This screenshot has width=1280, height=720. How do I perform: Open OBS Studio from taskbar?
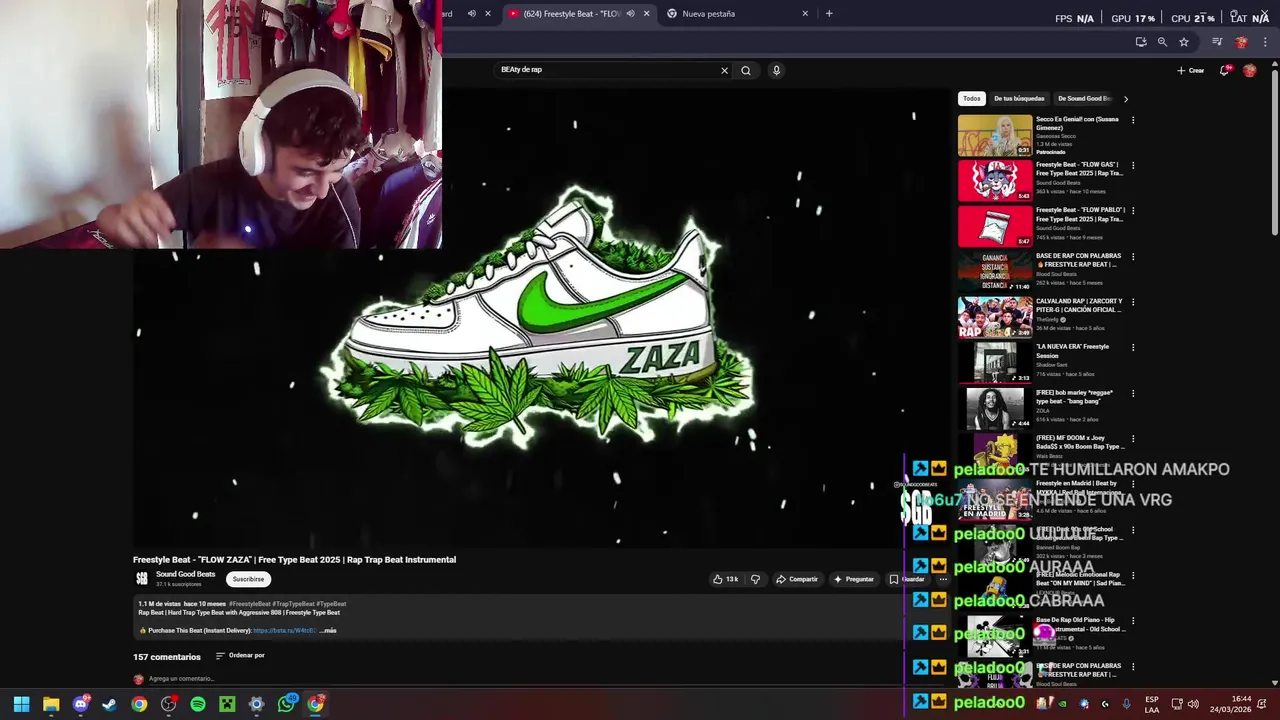point(168,704)
